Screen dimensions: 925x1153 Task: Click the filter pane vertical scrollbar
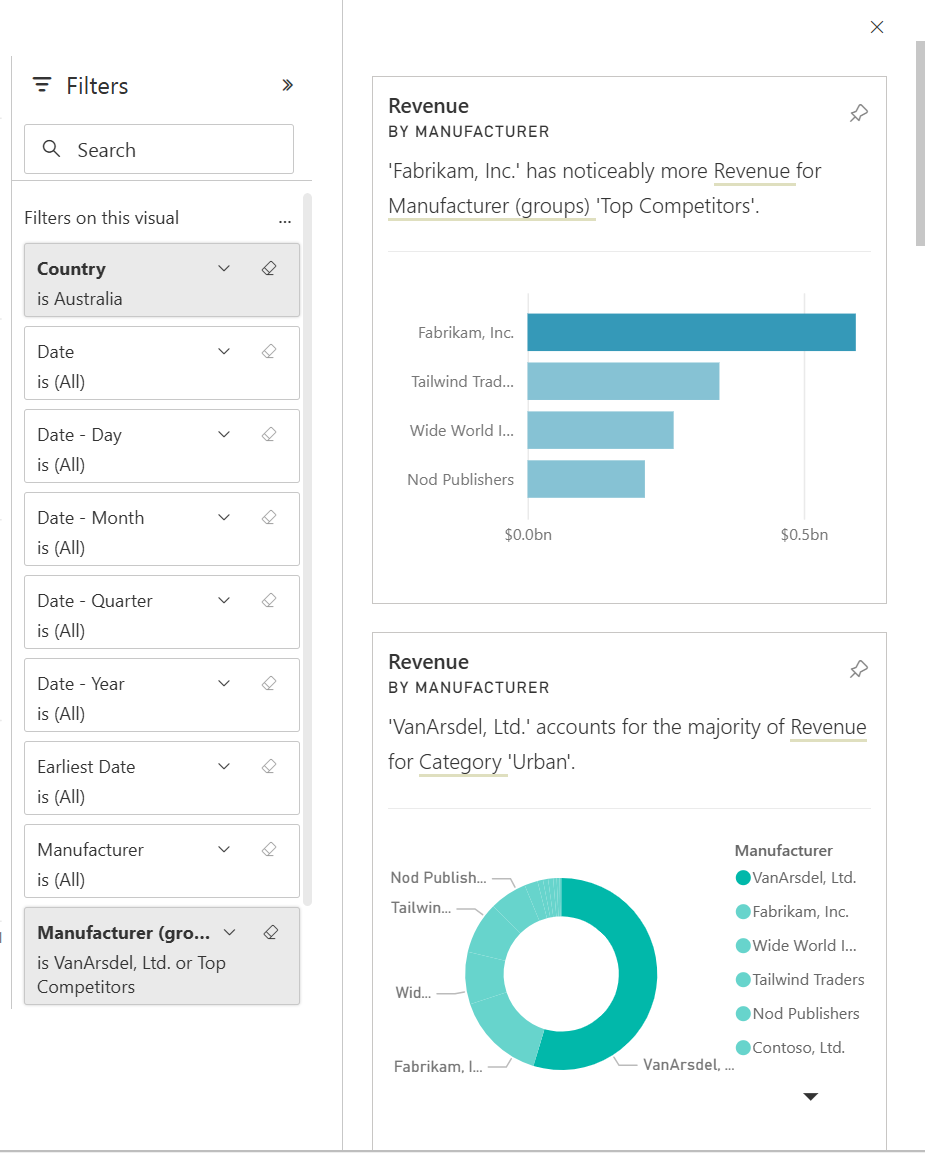(x=307, y=549)
